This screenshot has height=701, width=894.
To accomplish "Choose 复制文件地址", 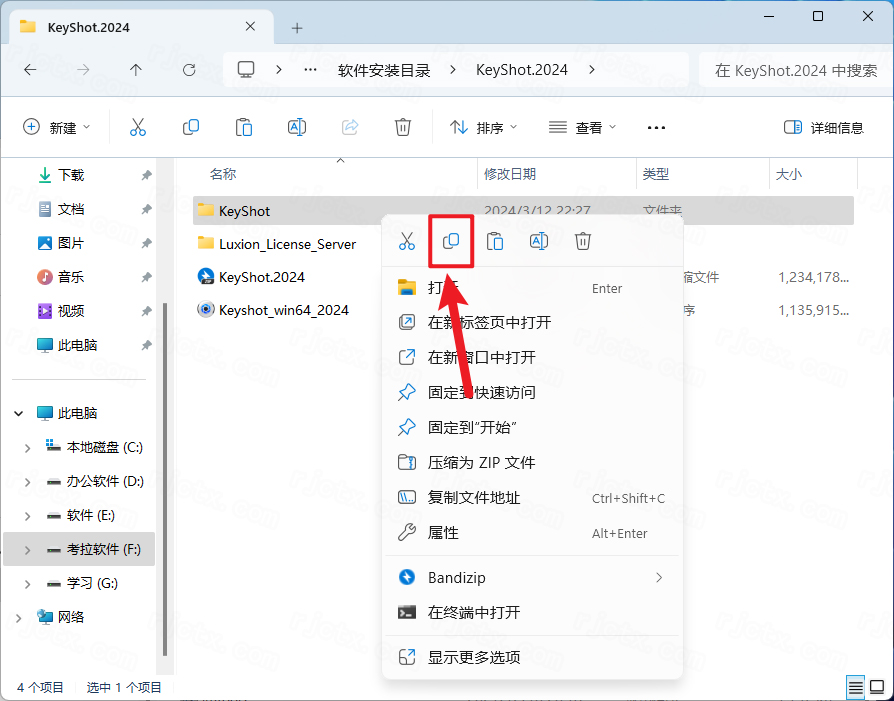I will tap(532, 497).
